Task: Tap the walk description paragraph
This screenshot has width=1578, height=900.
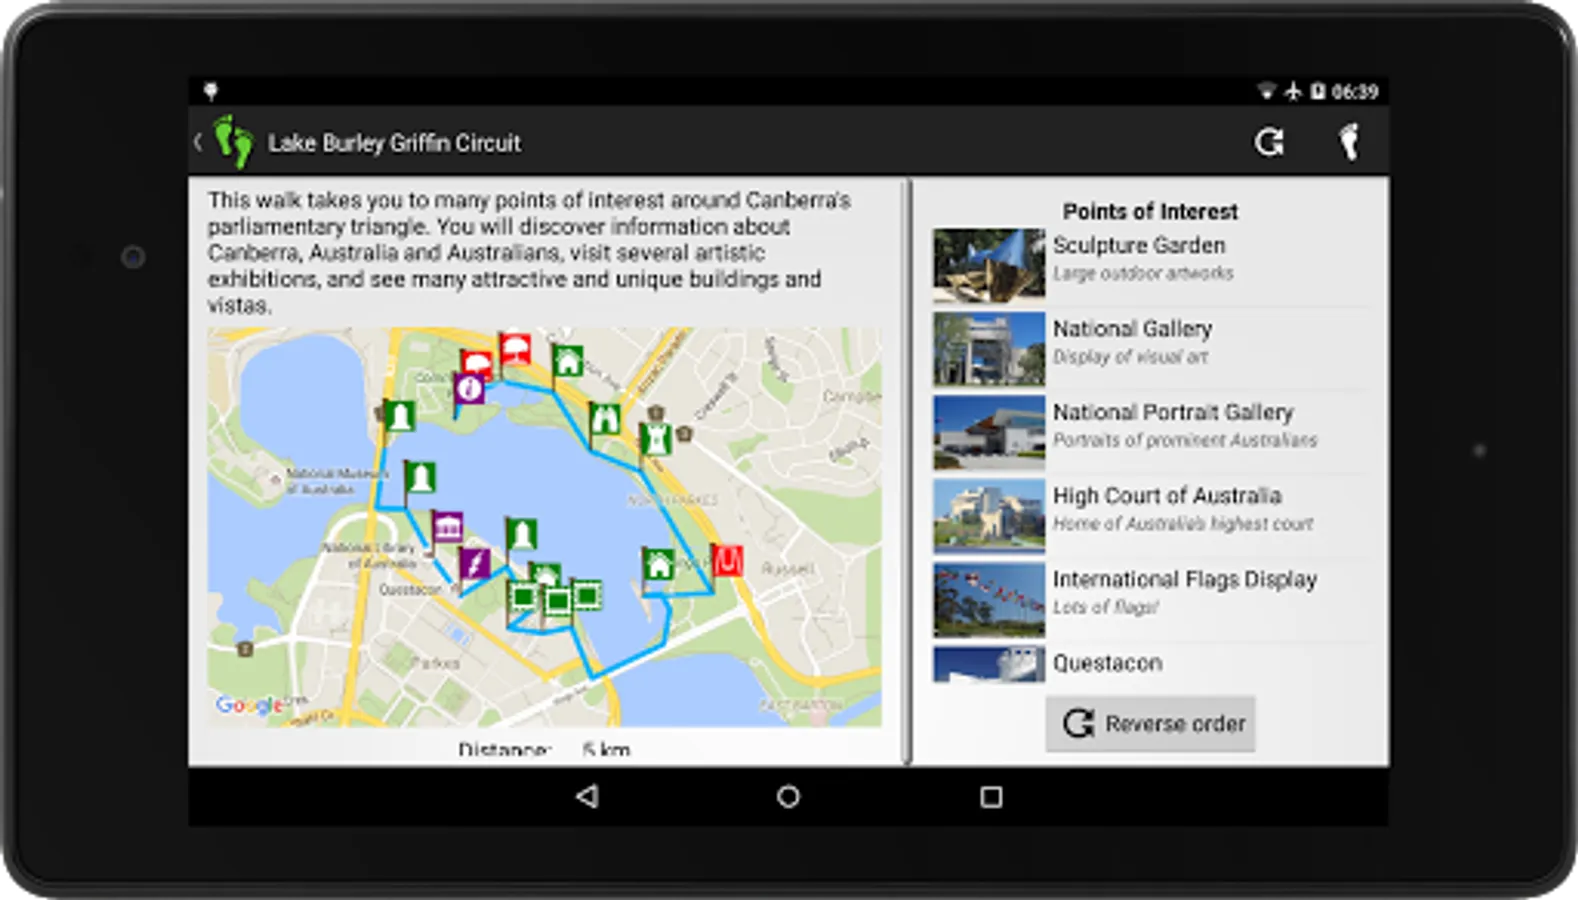Action: pos(530,252)
